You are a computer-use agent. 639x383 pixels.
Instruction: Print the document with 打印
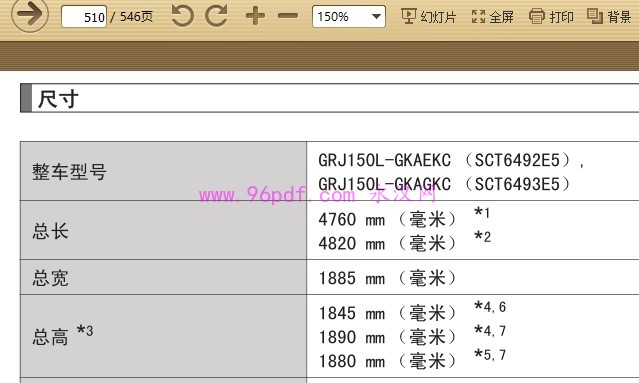[551, 17]
